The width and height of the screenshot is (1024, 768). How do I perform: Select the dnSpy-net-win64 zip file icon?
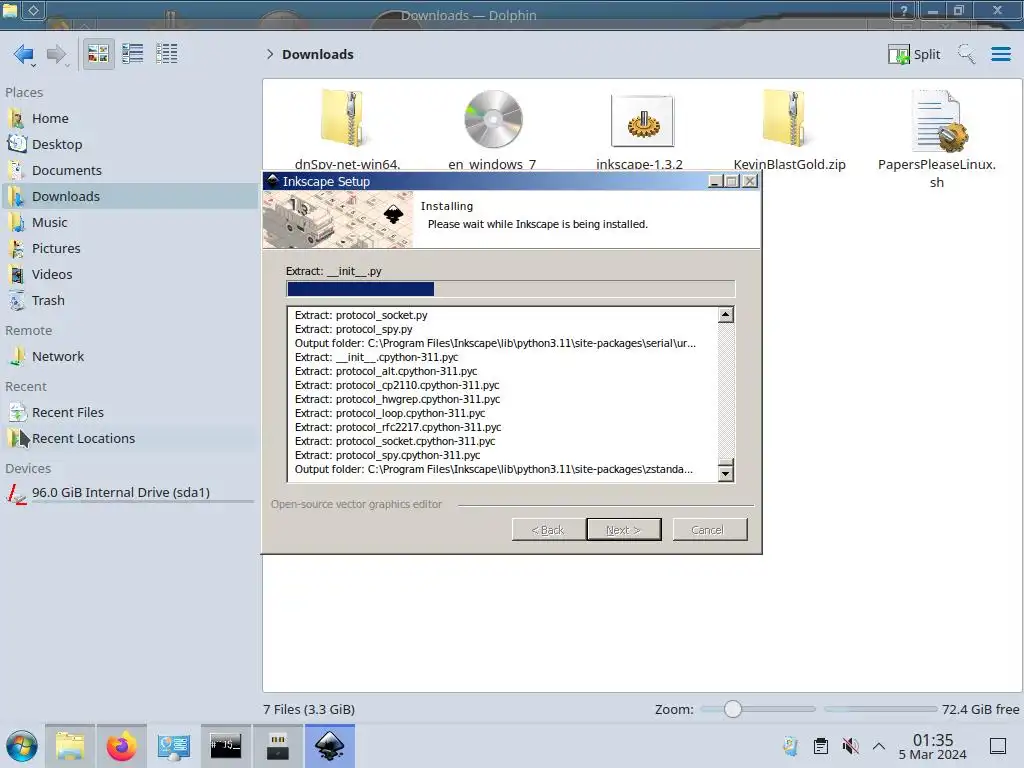point(344,119)
